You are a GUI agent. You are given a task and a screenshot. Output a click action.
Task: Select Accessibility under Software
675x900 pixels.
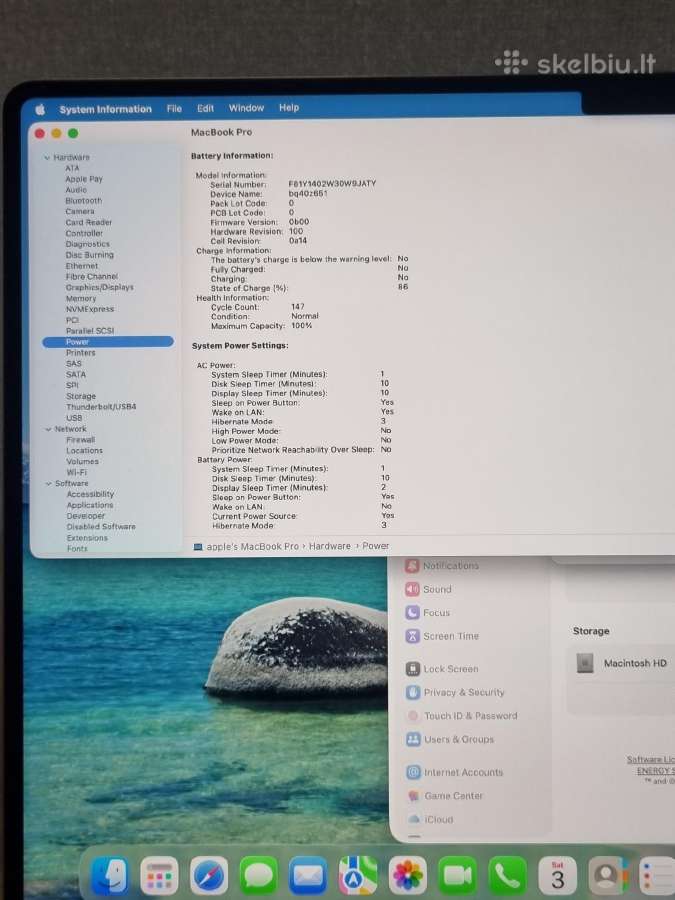pos(90,494)
